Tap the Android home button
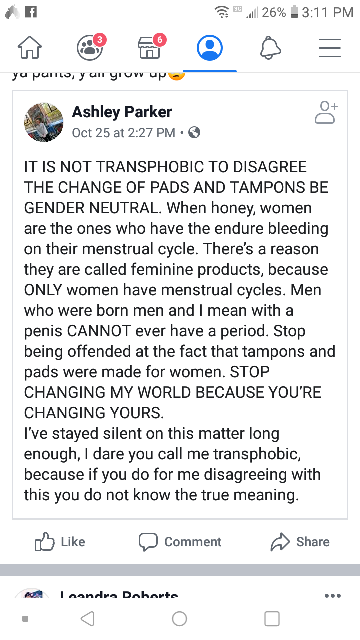360x640 pixels. (180, 619)
